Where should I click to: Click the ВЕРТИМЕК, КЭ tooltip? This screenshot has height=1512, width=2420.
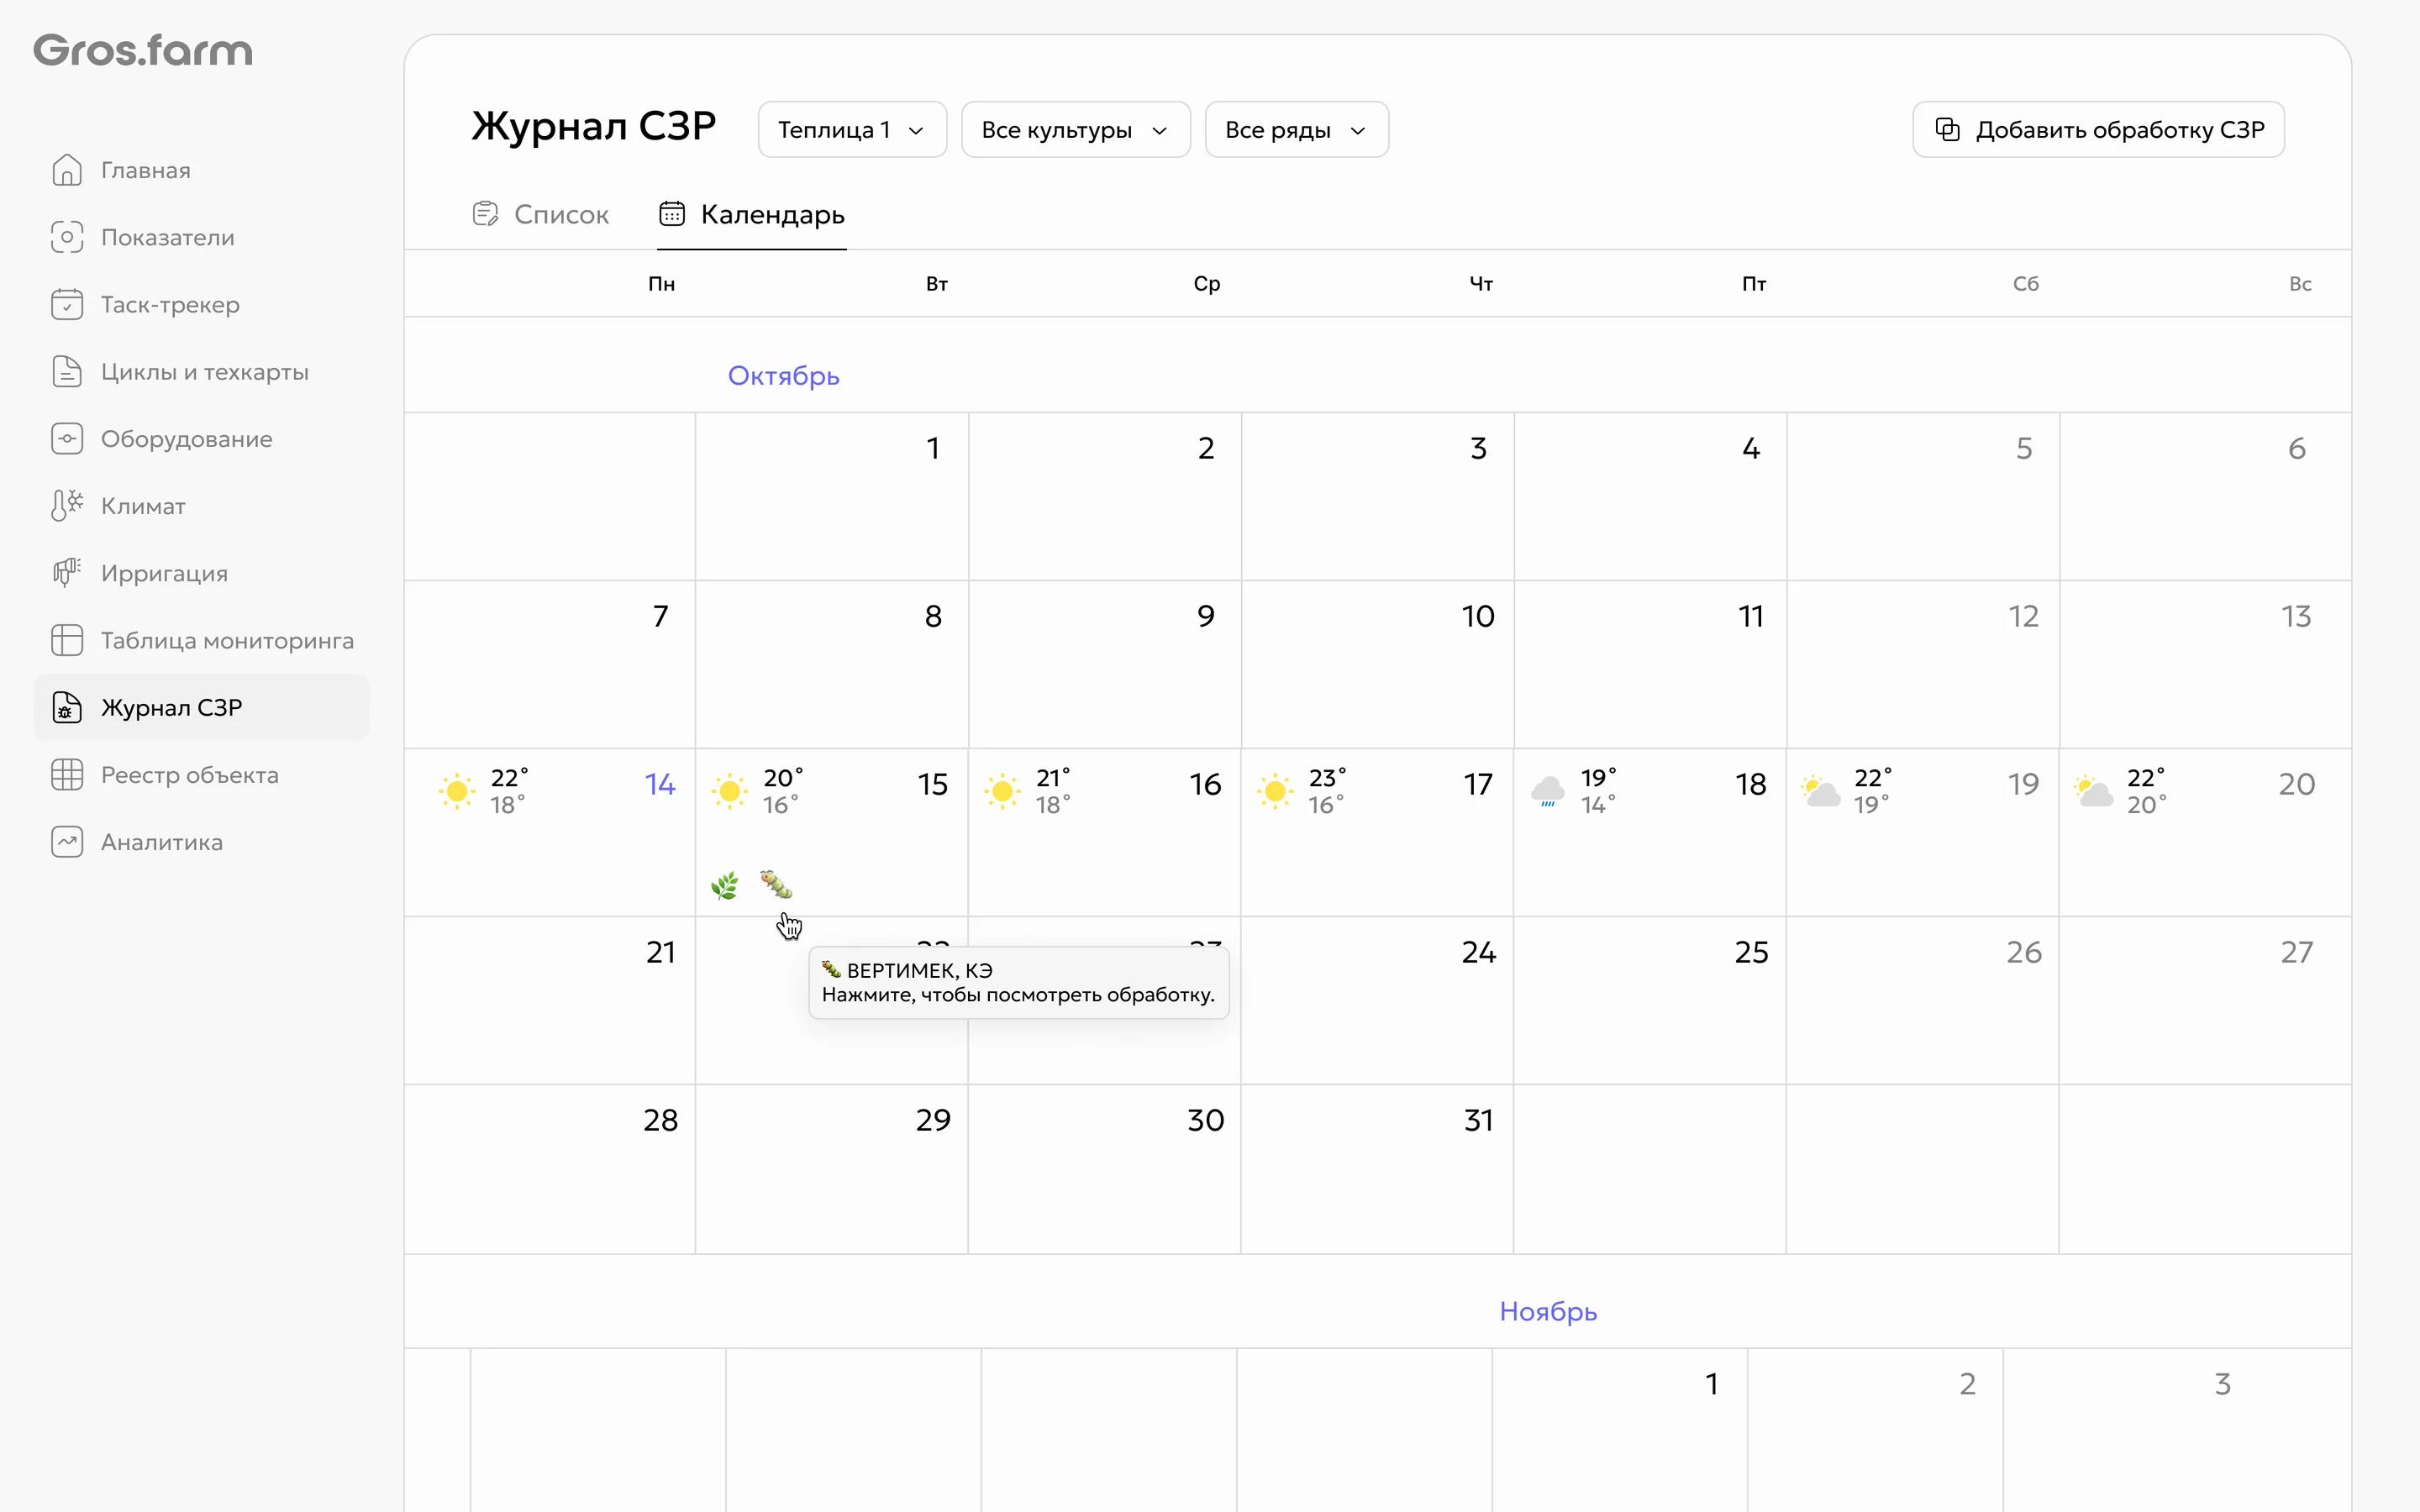pos(1019,982)
